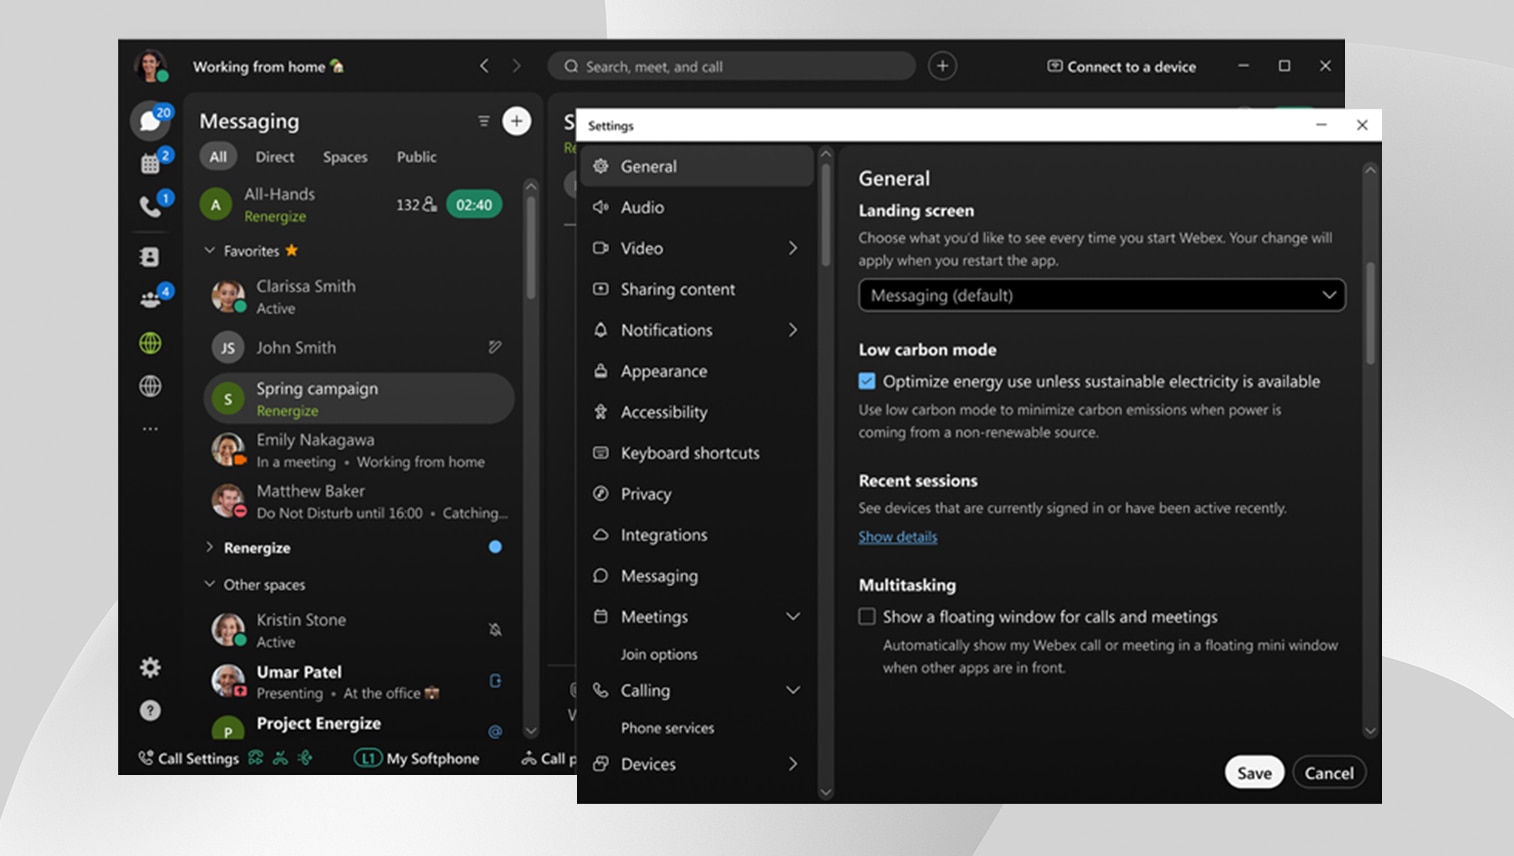1514x856 pixels.
Task: Open Audio settings category
Action: 697,207
